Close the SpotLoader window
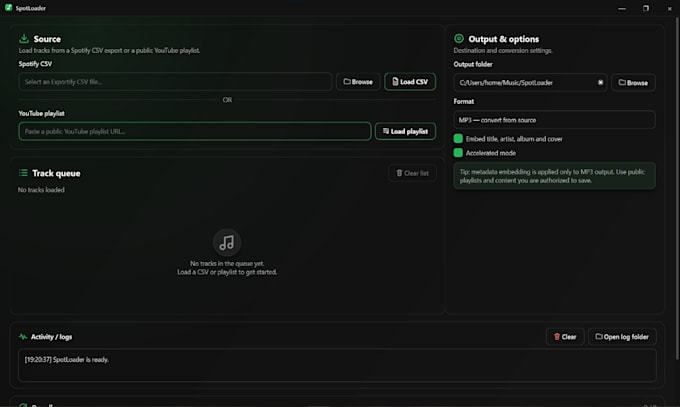The image size is (680, 407). (x=669, y=8)
